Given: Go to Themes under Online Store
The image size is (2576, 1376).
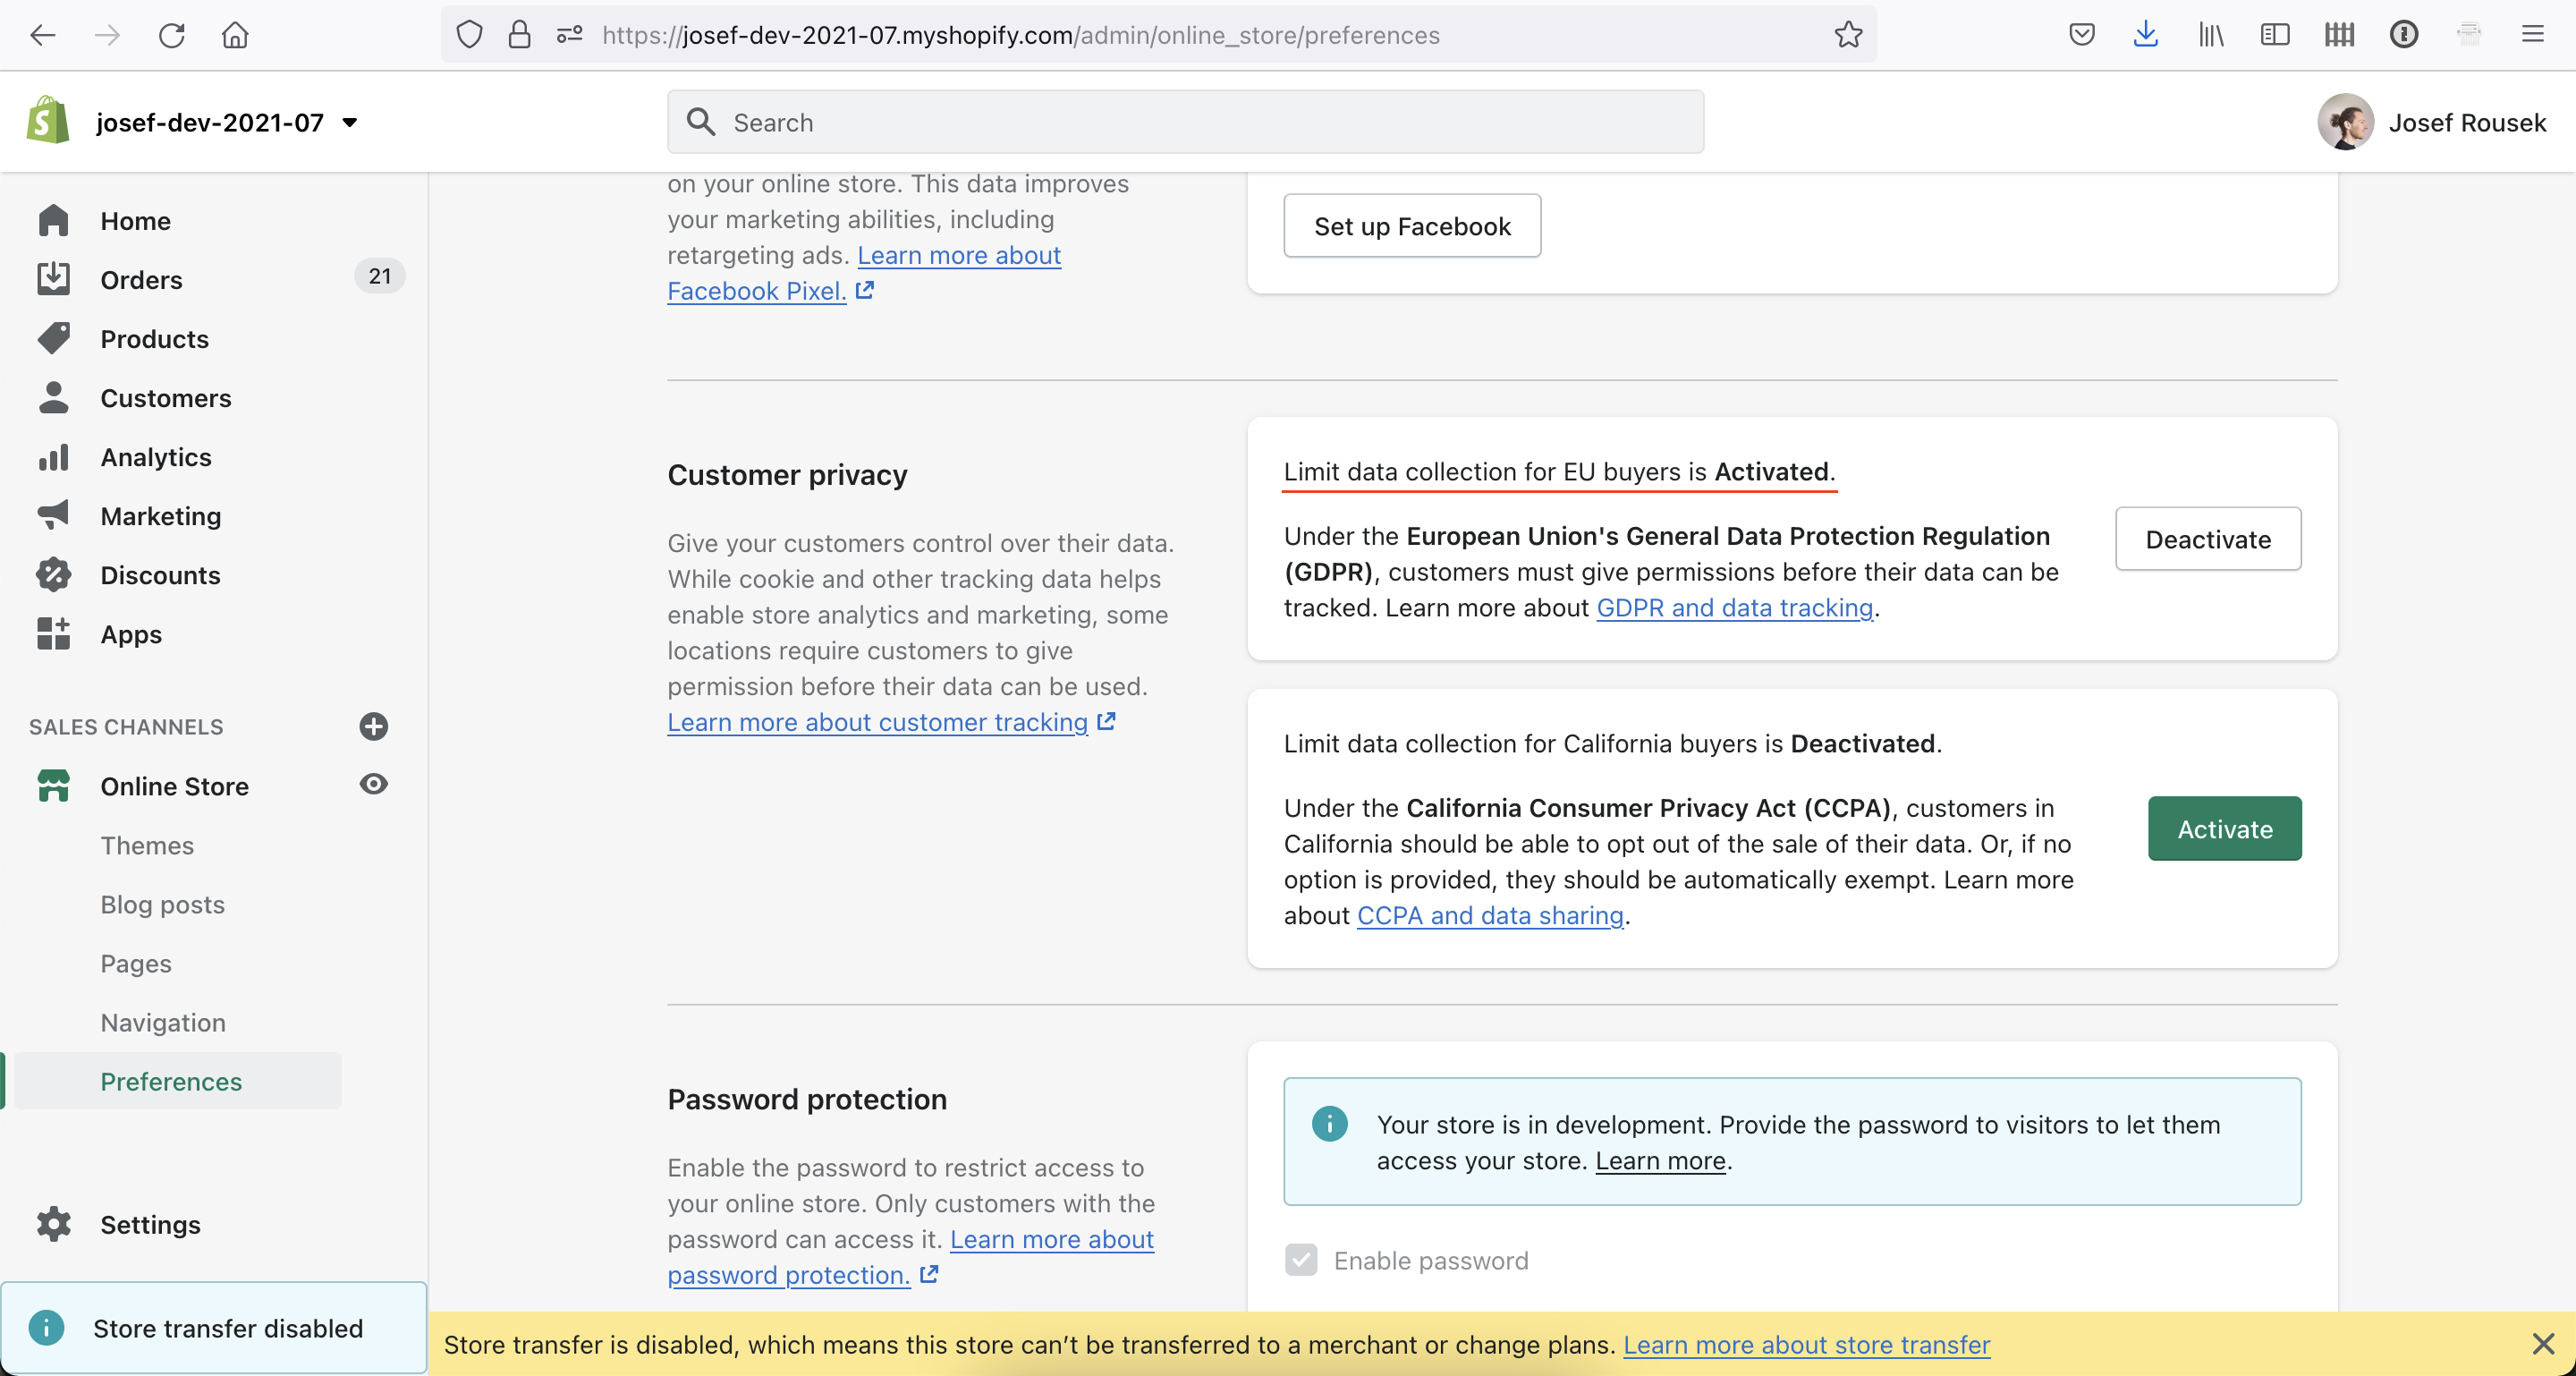Looking at the screenshot, I should point(147,845).
